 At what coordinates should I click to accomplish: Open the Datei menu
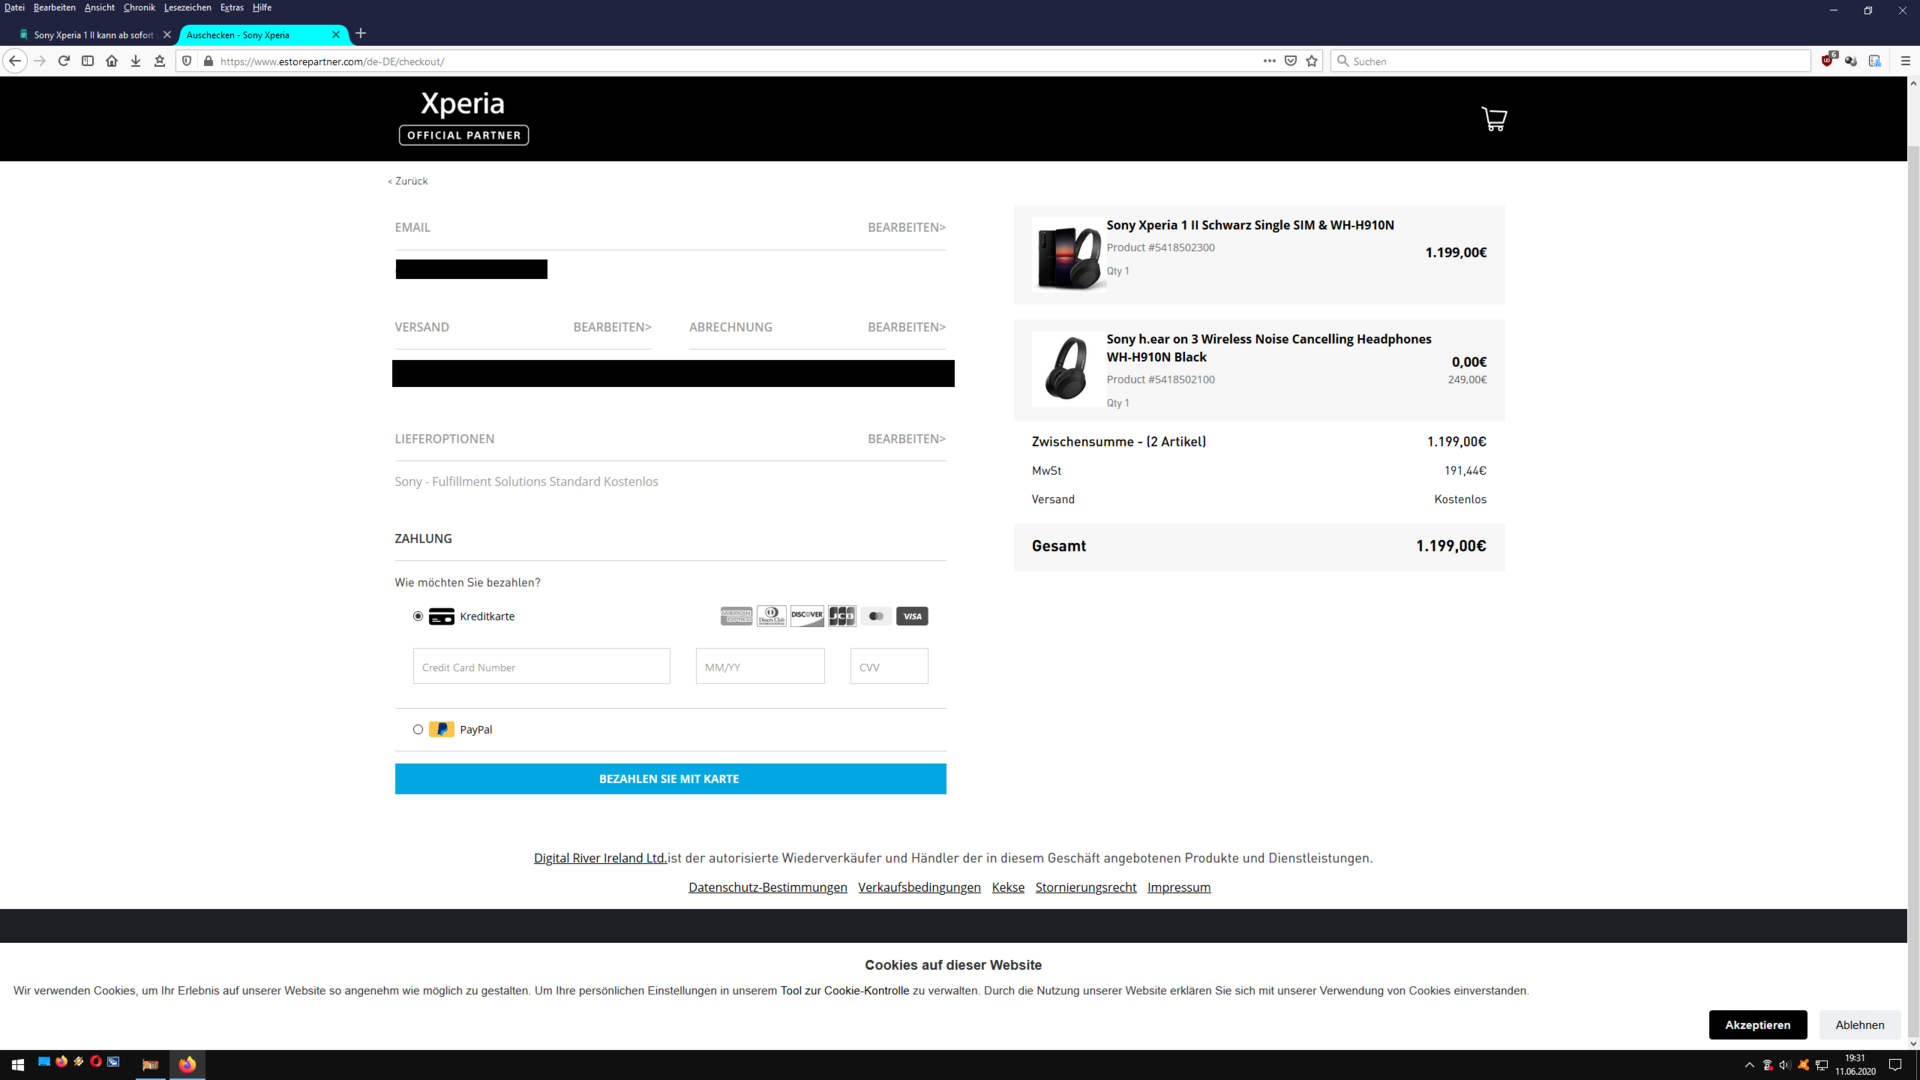click(14, 7)
